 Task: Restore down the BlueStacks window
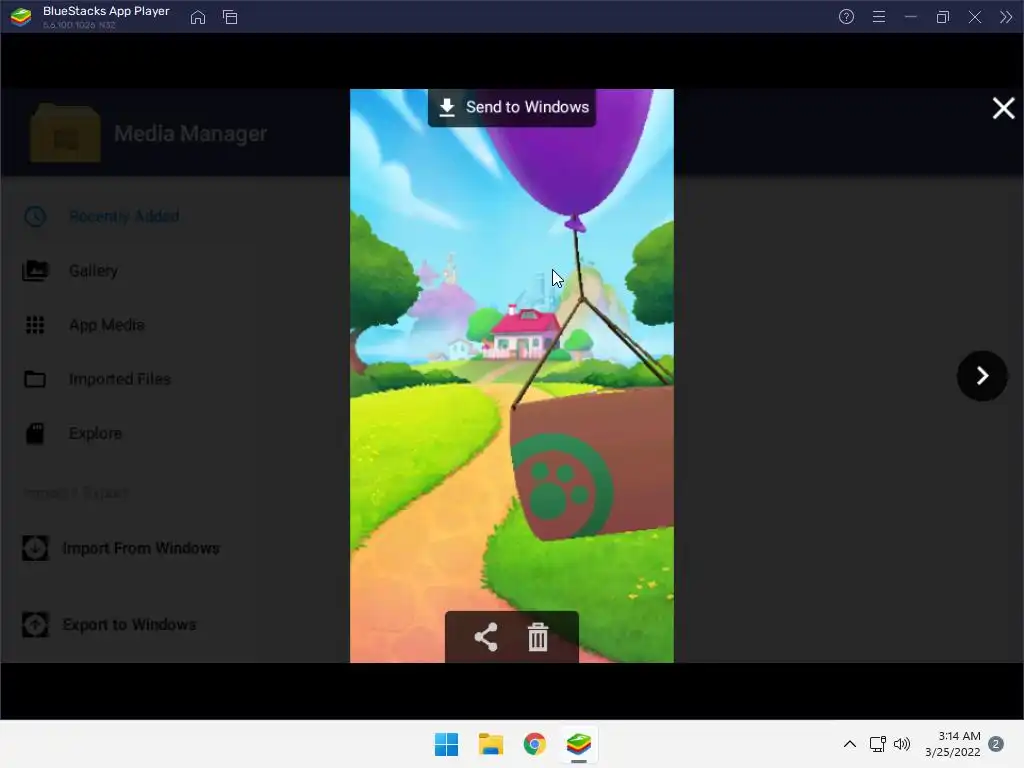coord(942,17)
